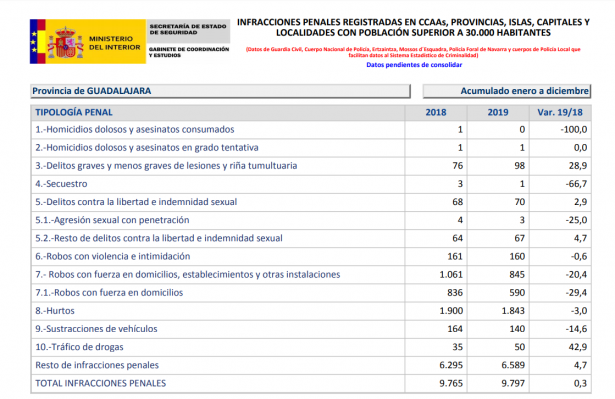
Task: Select the 9.797 total value for 2019
Action: [x=513, y=383]
